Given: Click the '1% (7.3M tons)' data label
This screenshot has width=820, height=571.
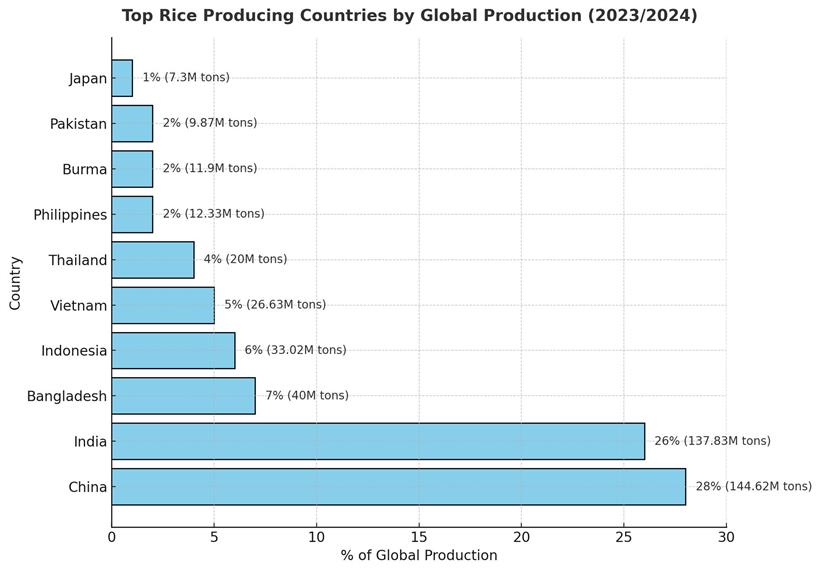Looking at the screenshot, I should [x=185, y=78].
